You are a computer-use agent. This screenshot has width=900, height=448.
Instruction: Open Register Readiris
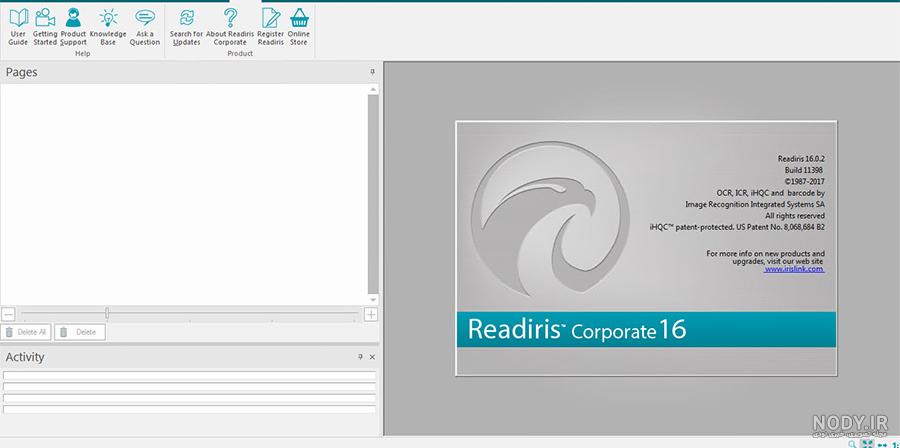coord(270,26)
